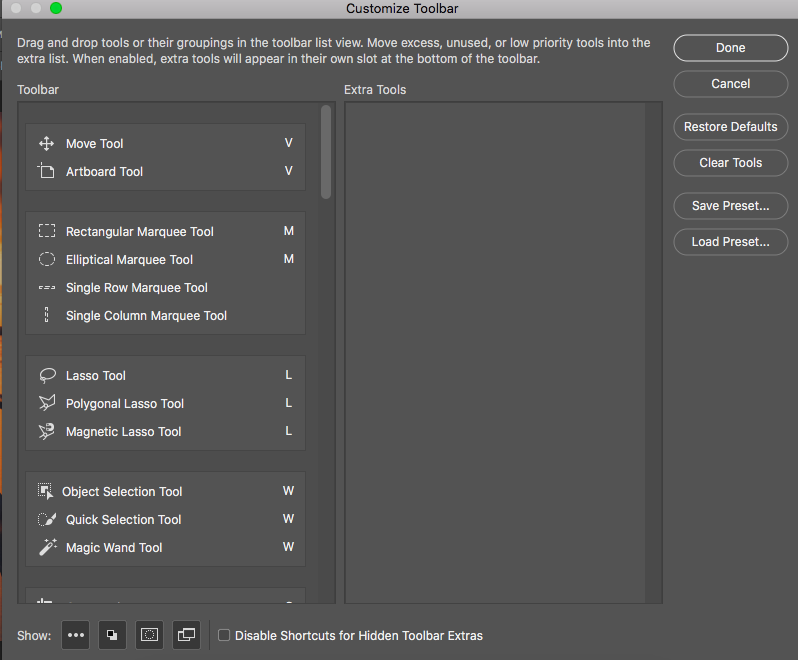Viewport: 798px width, 660px height.
Task: Click the Toolbar list scrollbar thumb
Action: (x=326, y=152)
